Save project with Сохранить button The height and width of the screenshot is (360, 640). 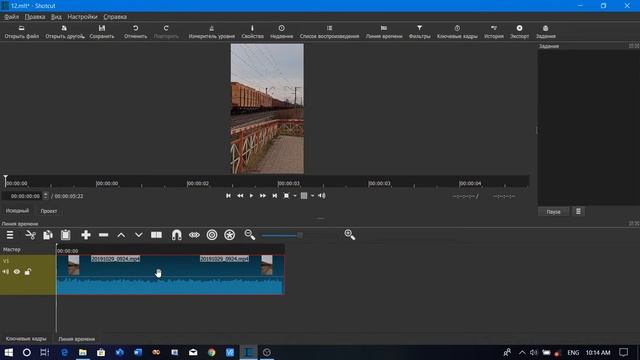tap(102, 32)
